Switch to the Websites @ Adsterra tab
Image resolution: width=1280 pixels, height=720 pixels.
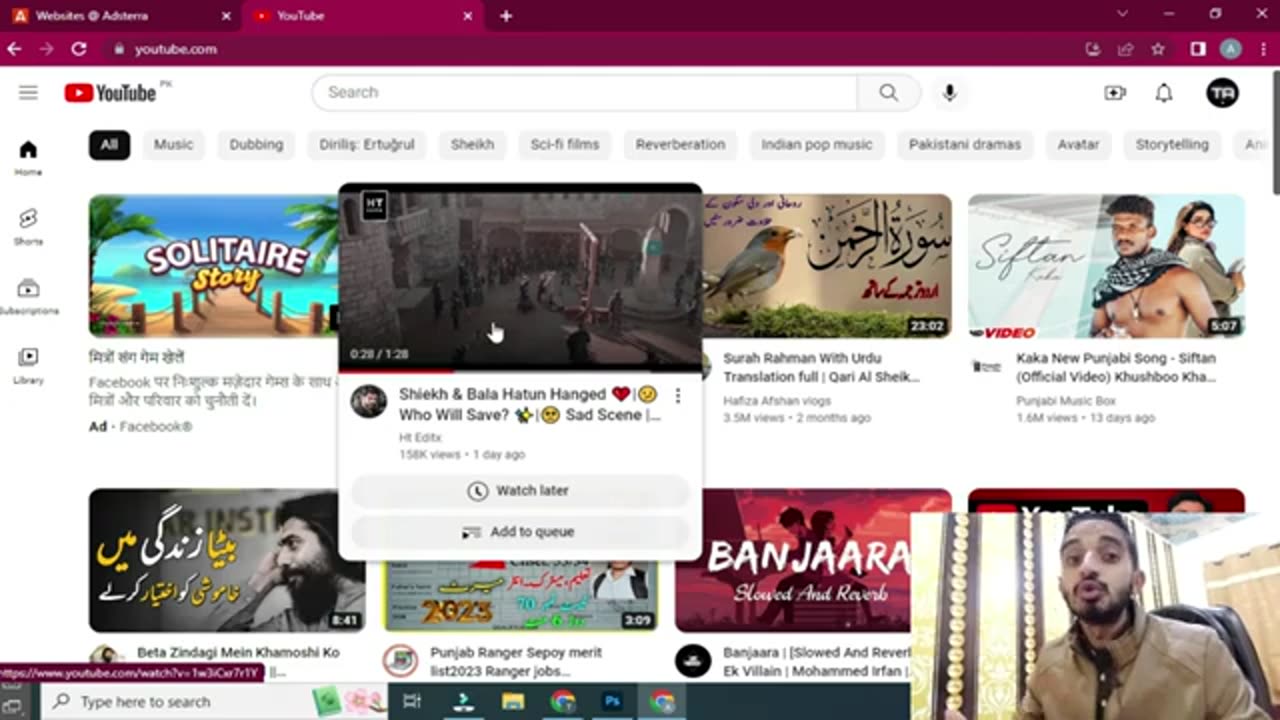click(120, 16)
